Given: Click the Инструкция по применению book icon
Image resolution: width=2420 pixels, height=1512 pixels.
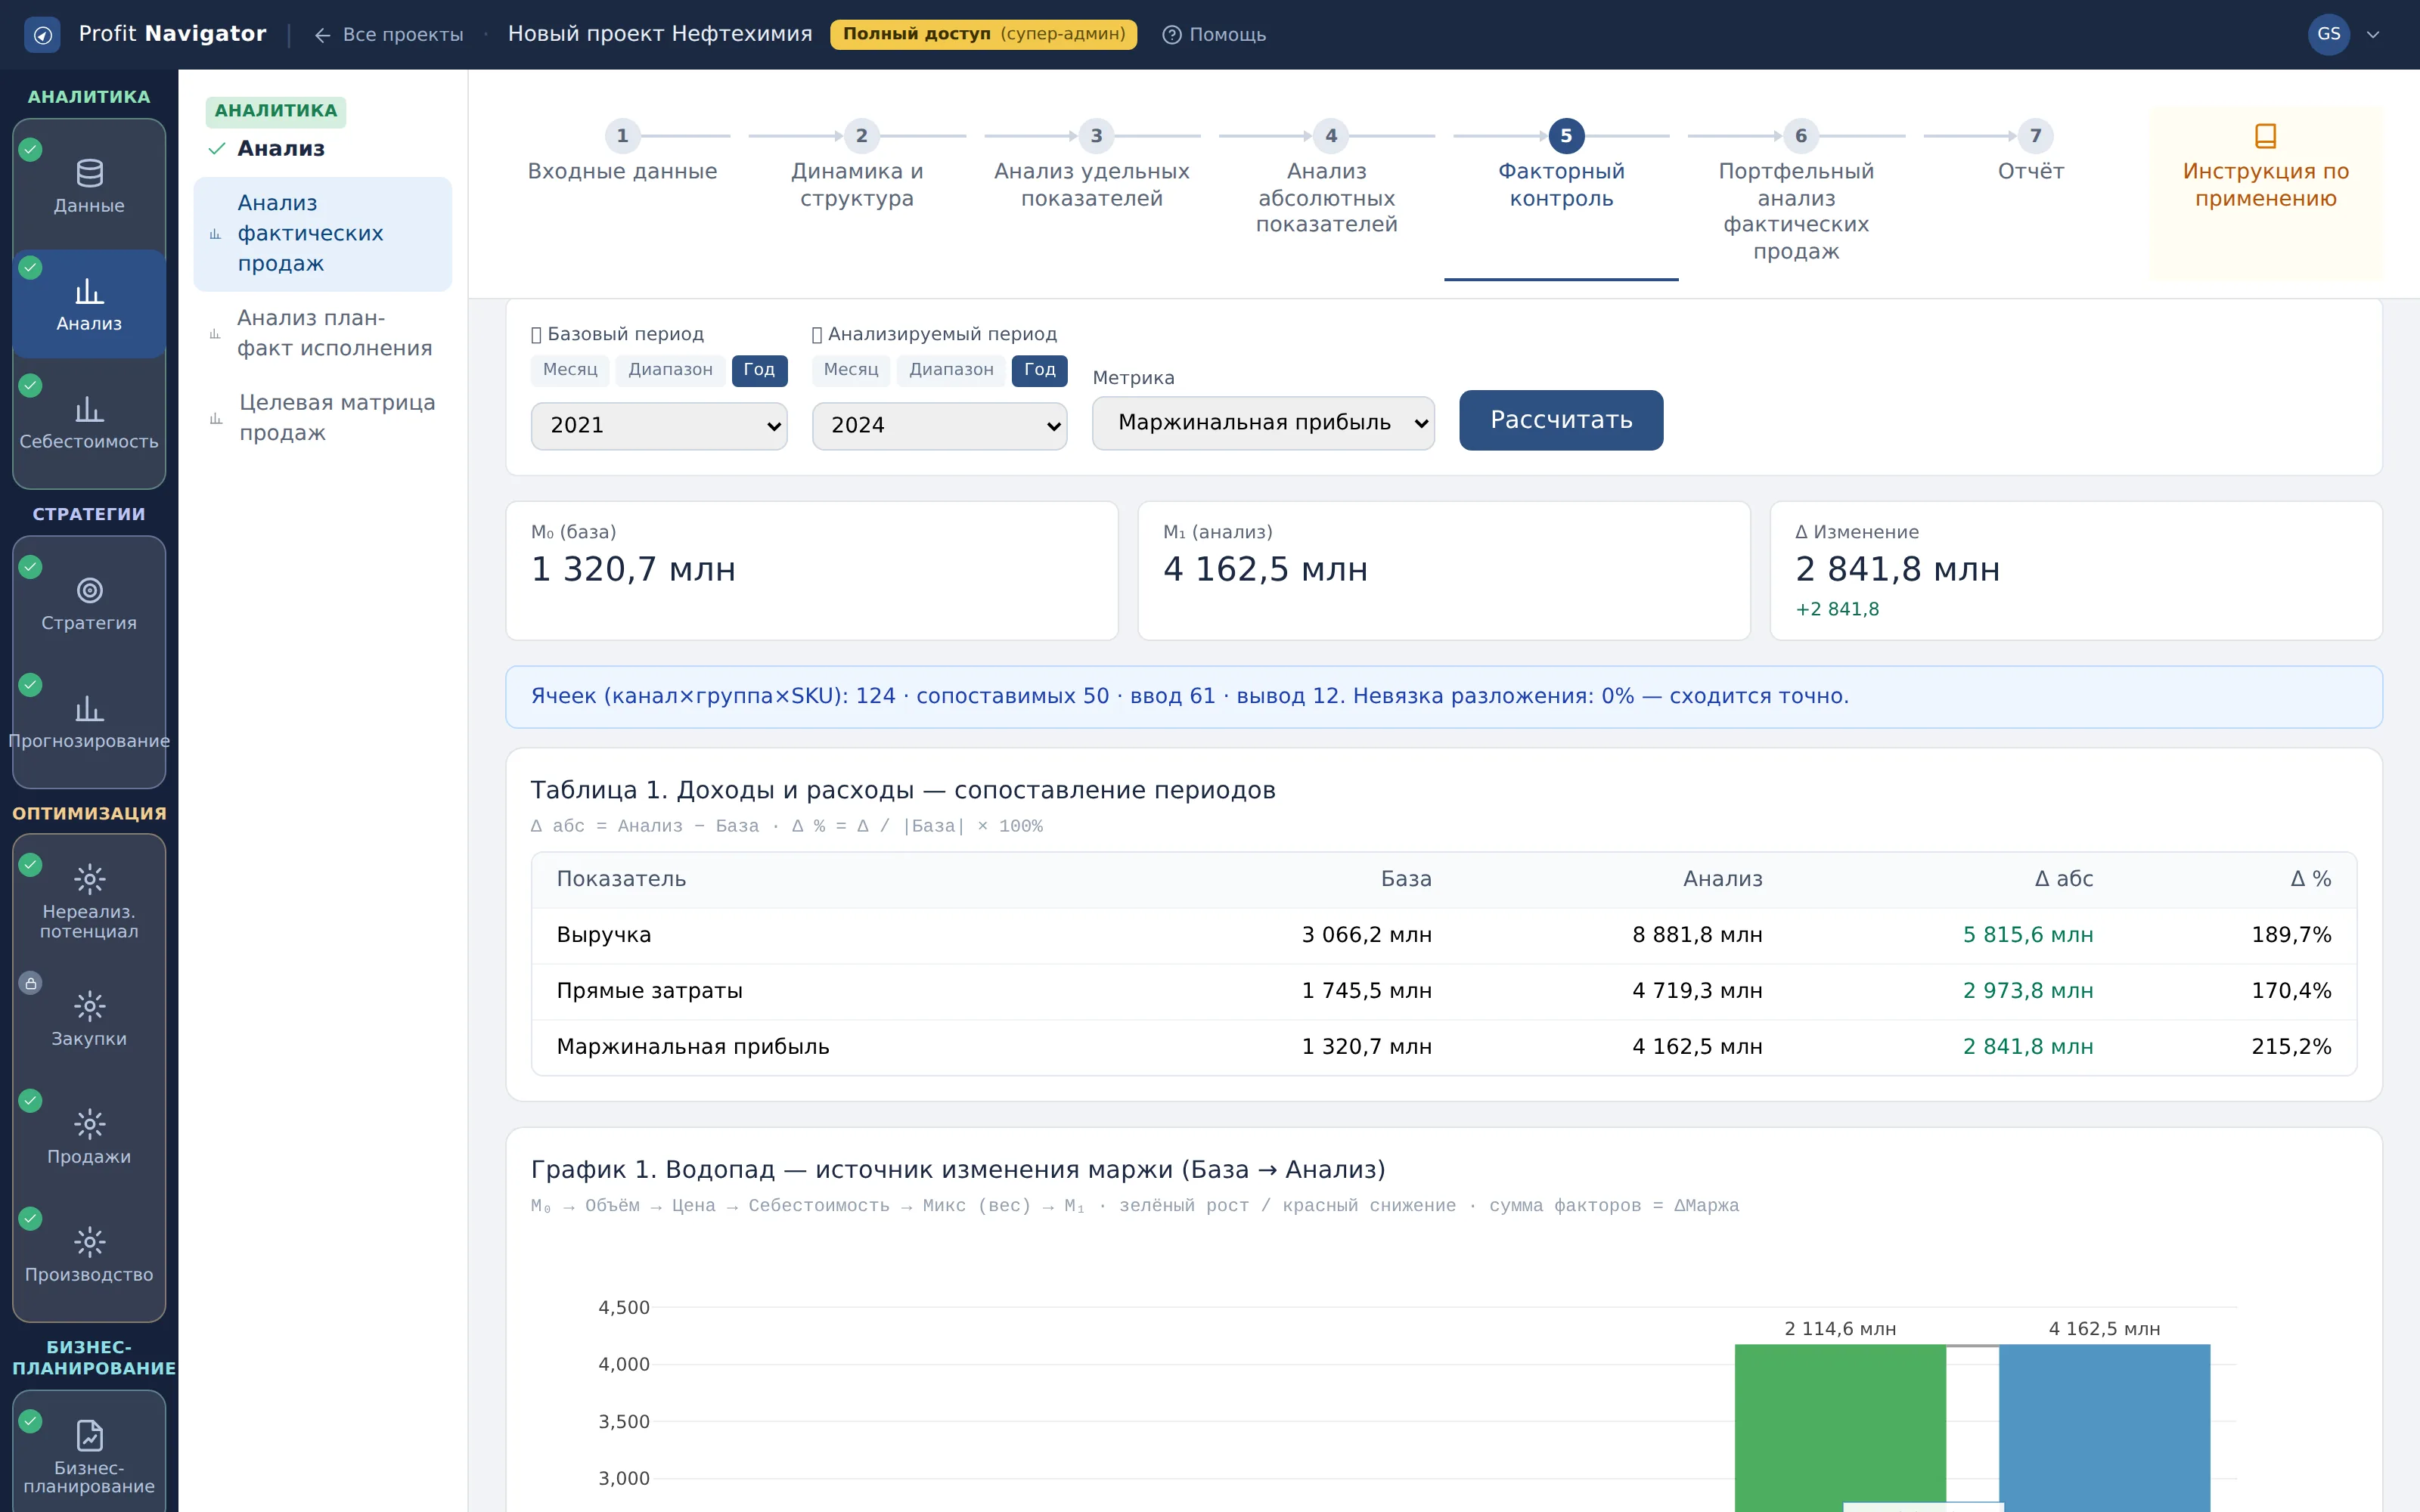Looking at the screenshot, I should click(2265, 136).
